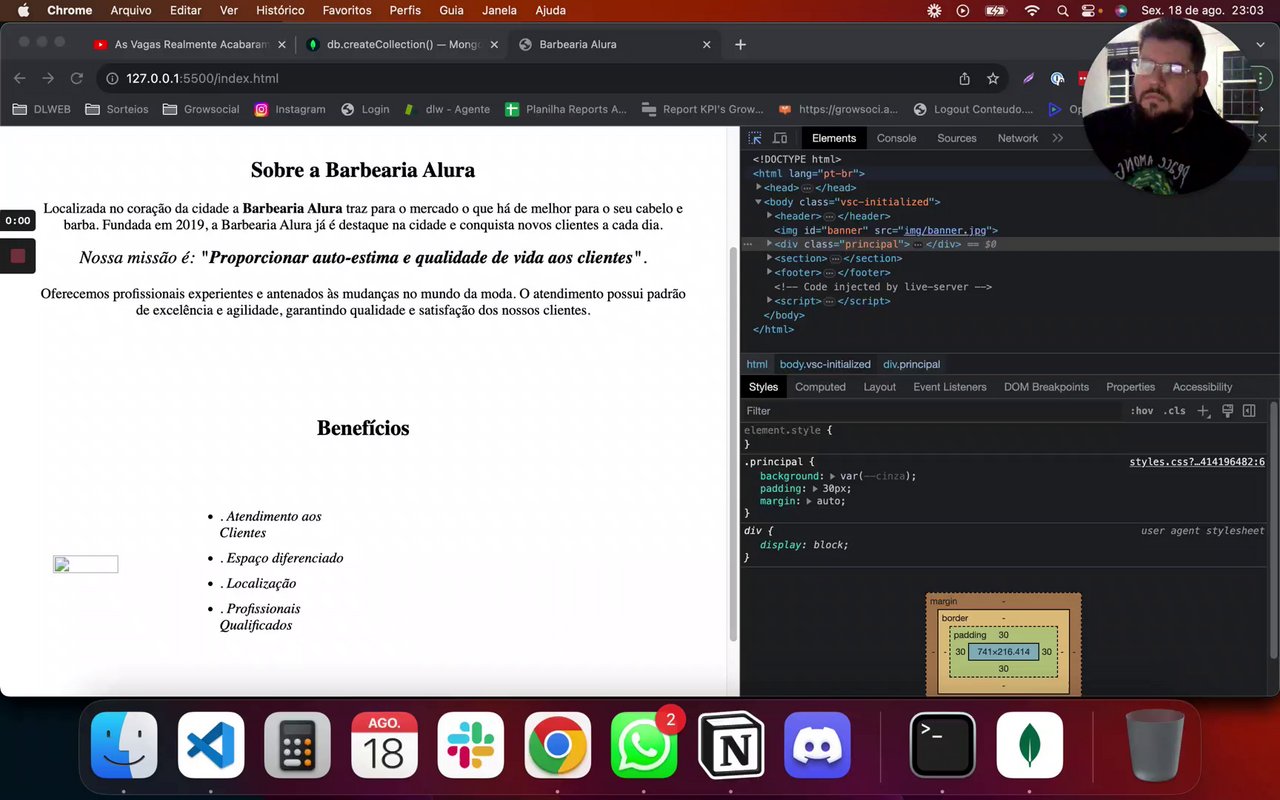Image resolution: width=1280 pixels, height=800 pixels.
Task: Open Slack from the dock
Action: 470,745
